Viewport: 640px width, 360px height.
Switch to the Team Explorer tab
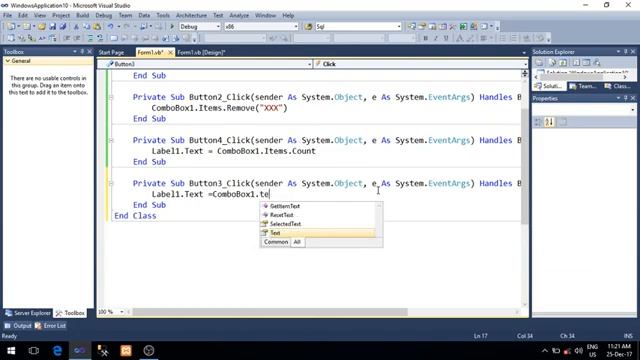point(582,86)
